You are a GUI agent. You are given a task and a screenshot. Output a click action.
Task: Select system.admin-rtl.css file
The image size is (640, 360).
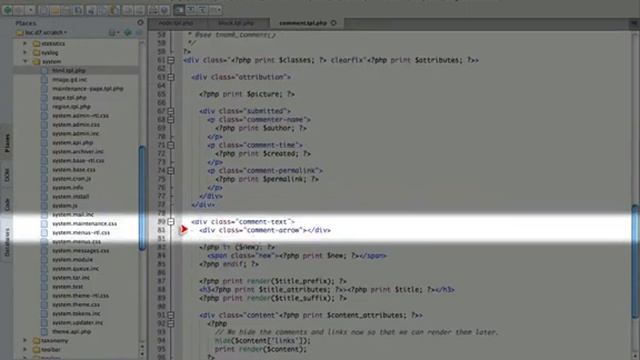click(80, 116)
